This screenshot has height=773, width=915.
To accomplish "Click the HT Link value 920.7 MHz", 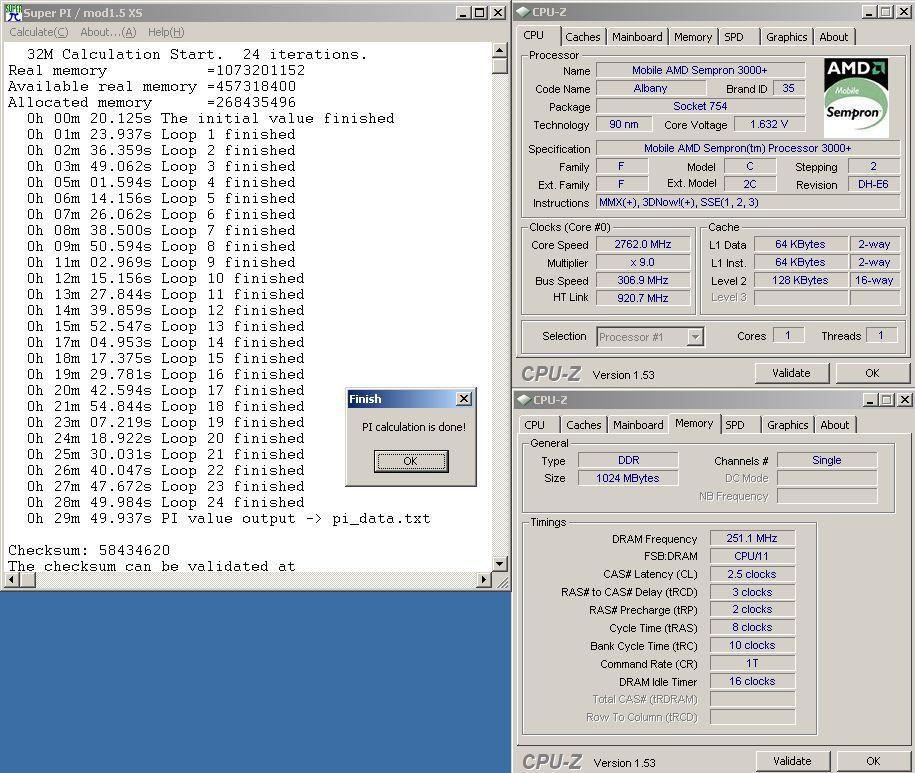I will point(643,298).
